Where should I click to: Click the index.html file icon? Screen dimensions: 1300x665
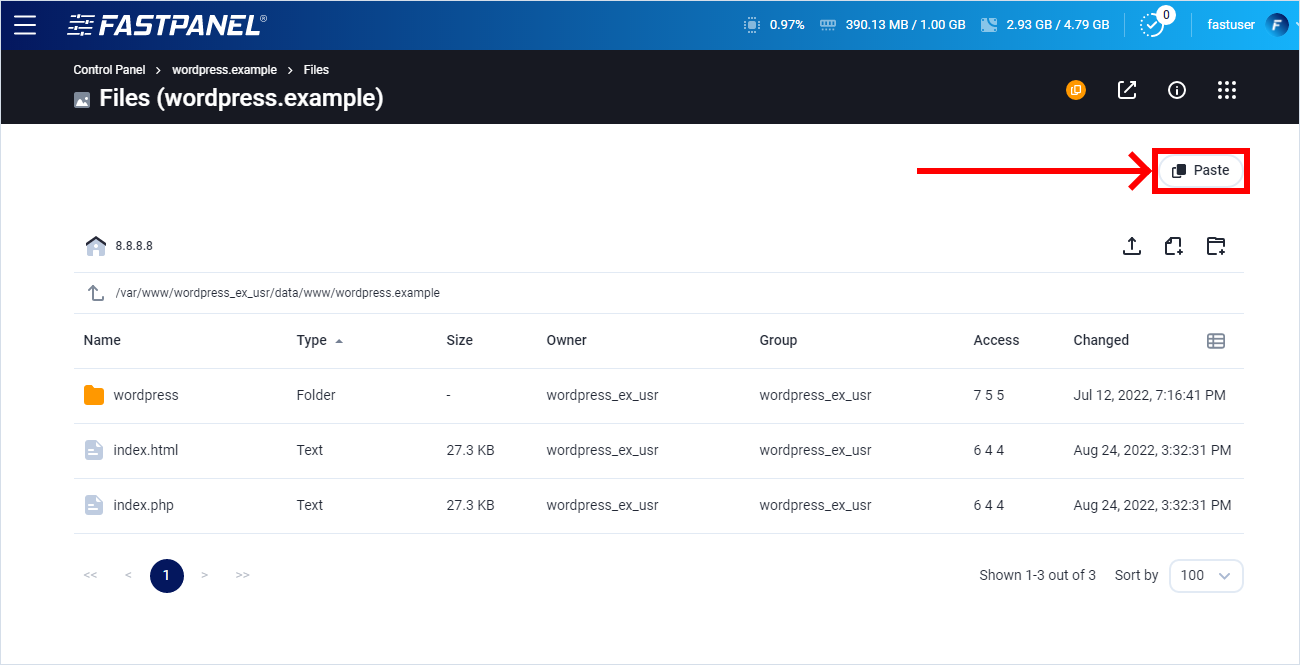click(94, 450)
